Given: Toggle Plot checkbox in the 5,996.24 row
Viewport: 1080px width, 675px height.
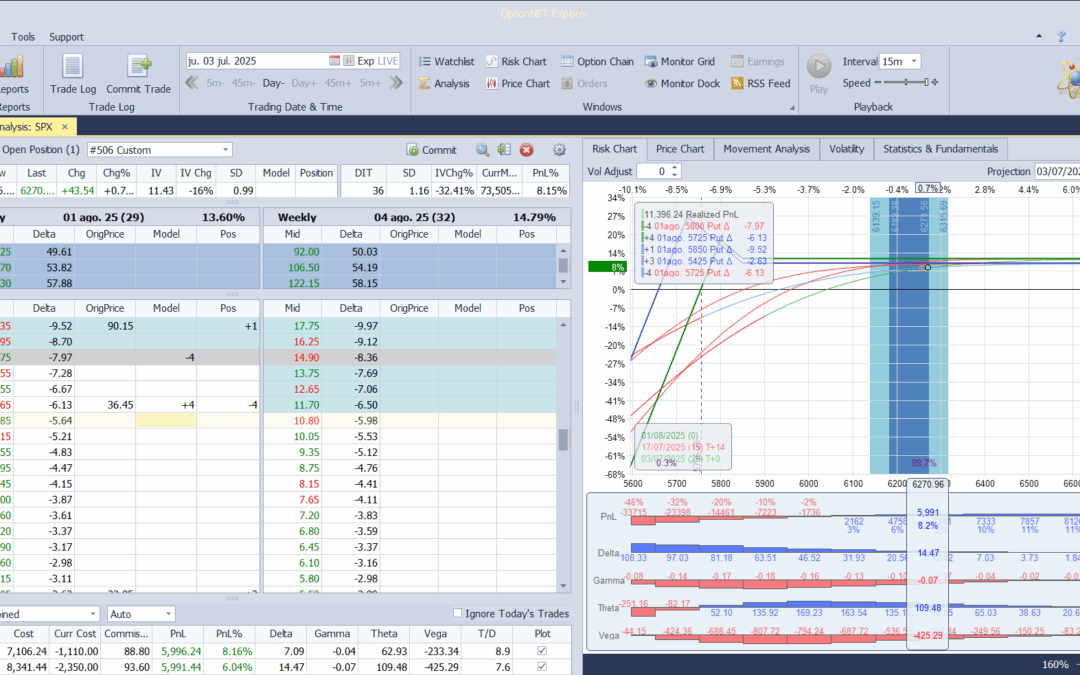Looking at the screenshot, I should (x=542, y=651).
